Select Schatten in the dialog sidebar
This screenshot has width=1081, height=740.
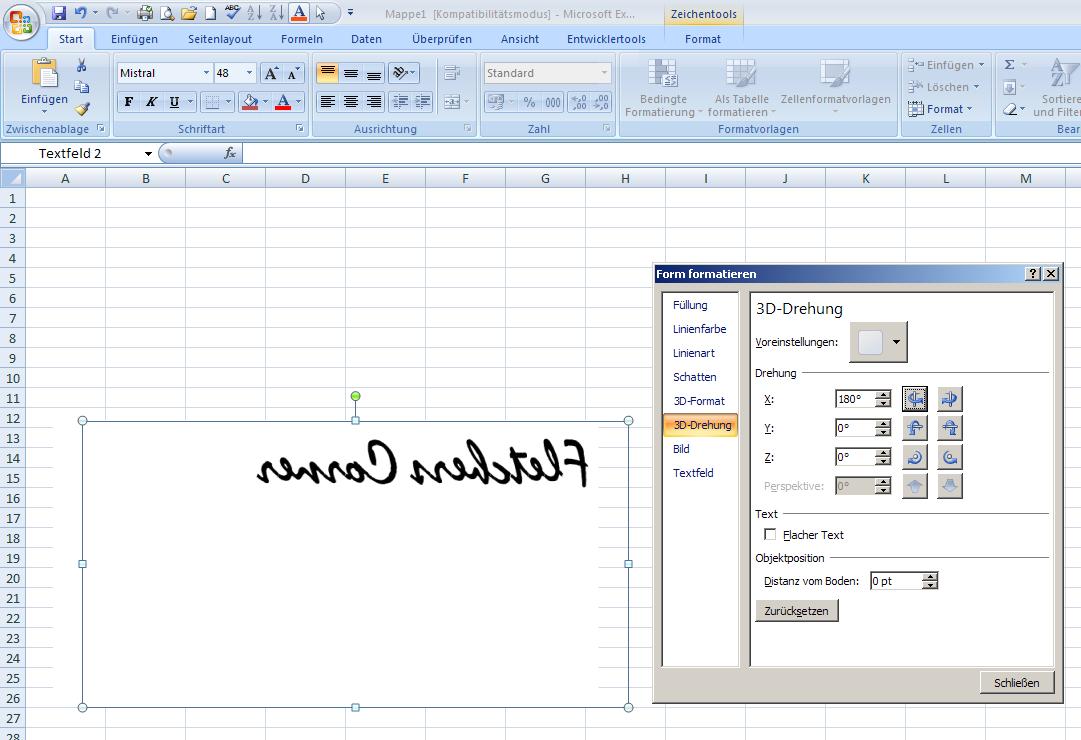[694, 377]
